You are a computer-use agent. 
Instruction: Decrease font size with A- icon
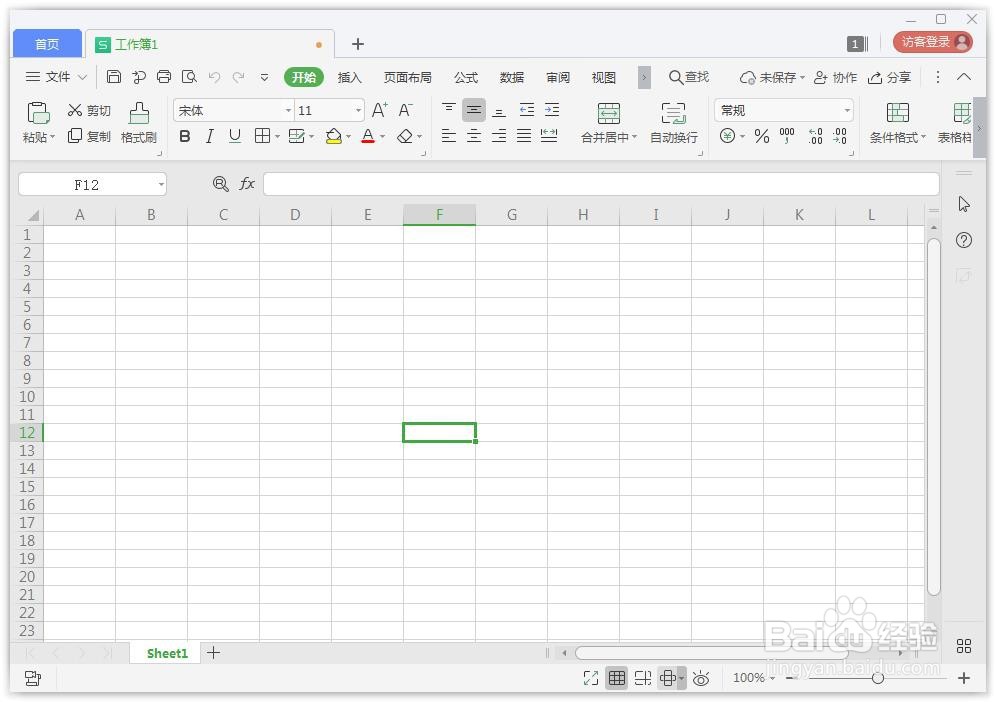(x=405, y=110)
